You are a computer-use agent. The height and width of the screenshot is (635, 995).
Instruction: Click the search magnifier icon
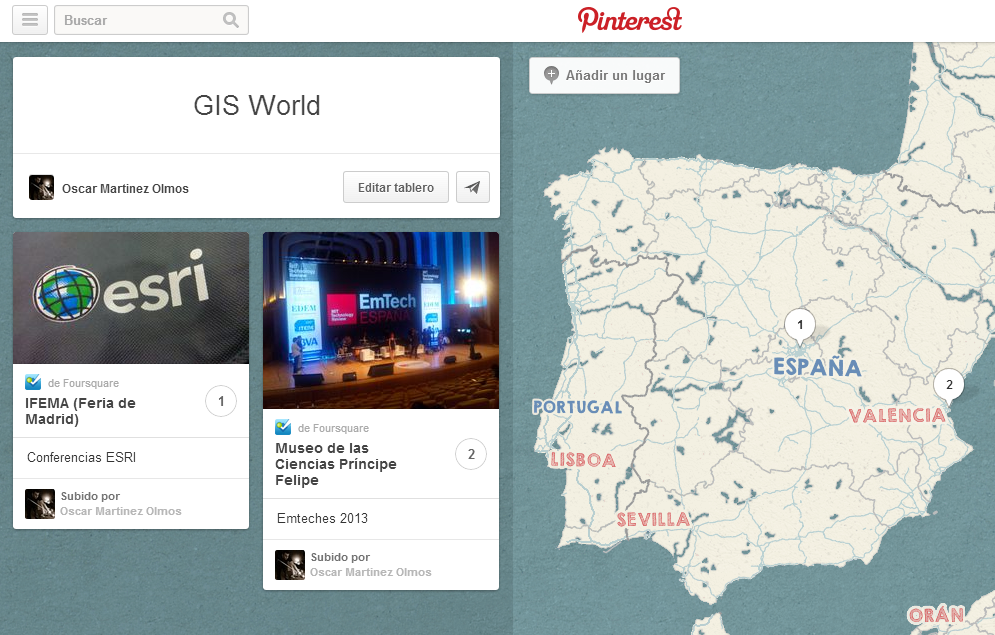click(231, 20)
